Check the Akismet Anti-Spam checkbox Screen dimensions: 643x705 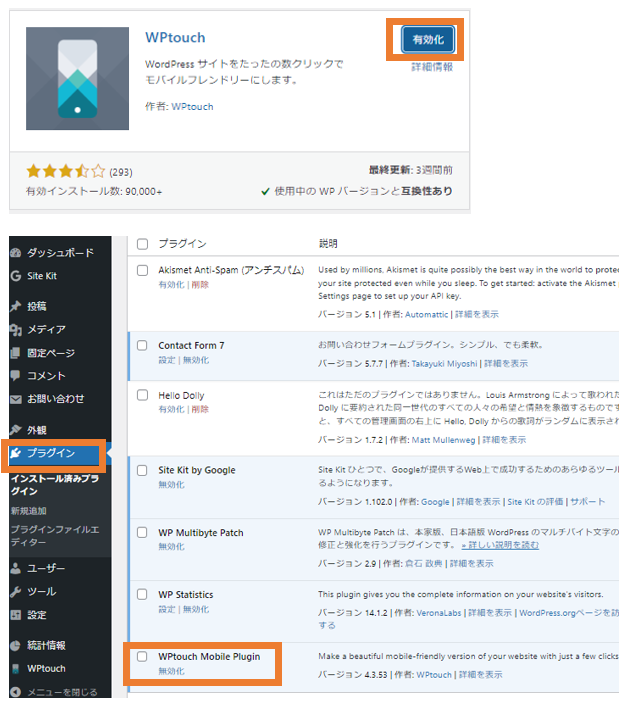click(x=142, y=270)
